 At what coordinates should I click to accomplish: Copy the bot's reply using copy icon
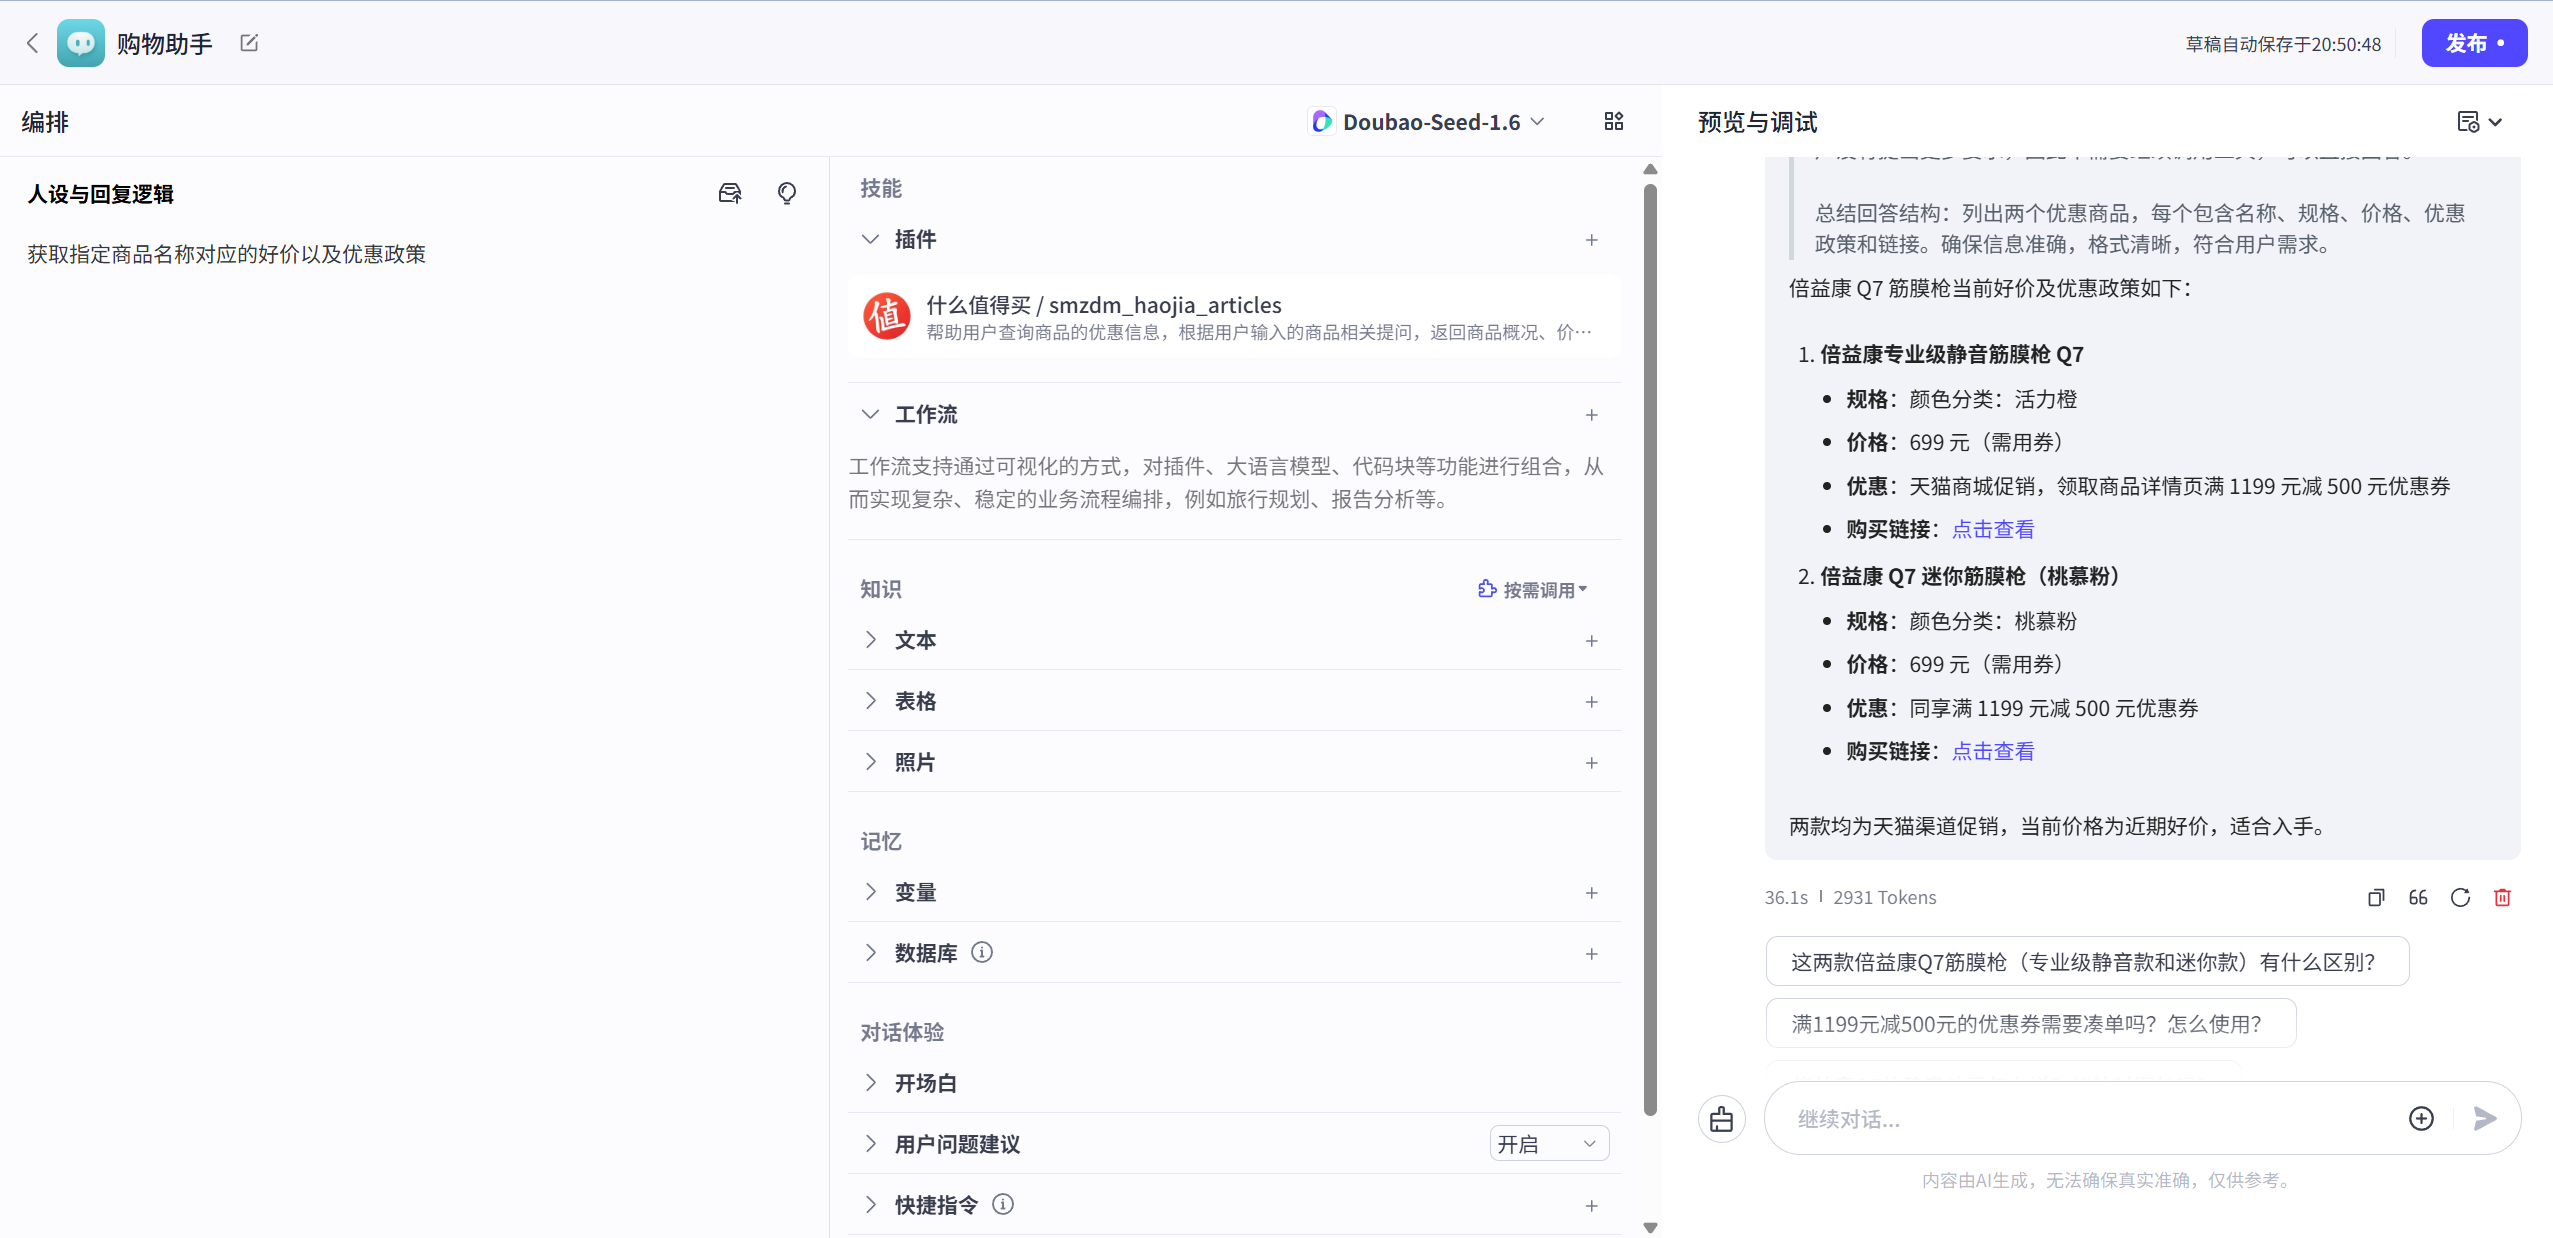(x=2375, y=897)
